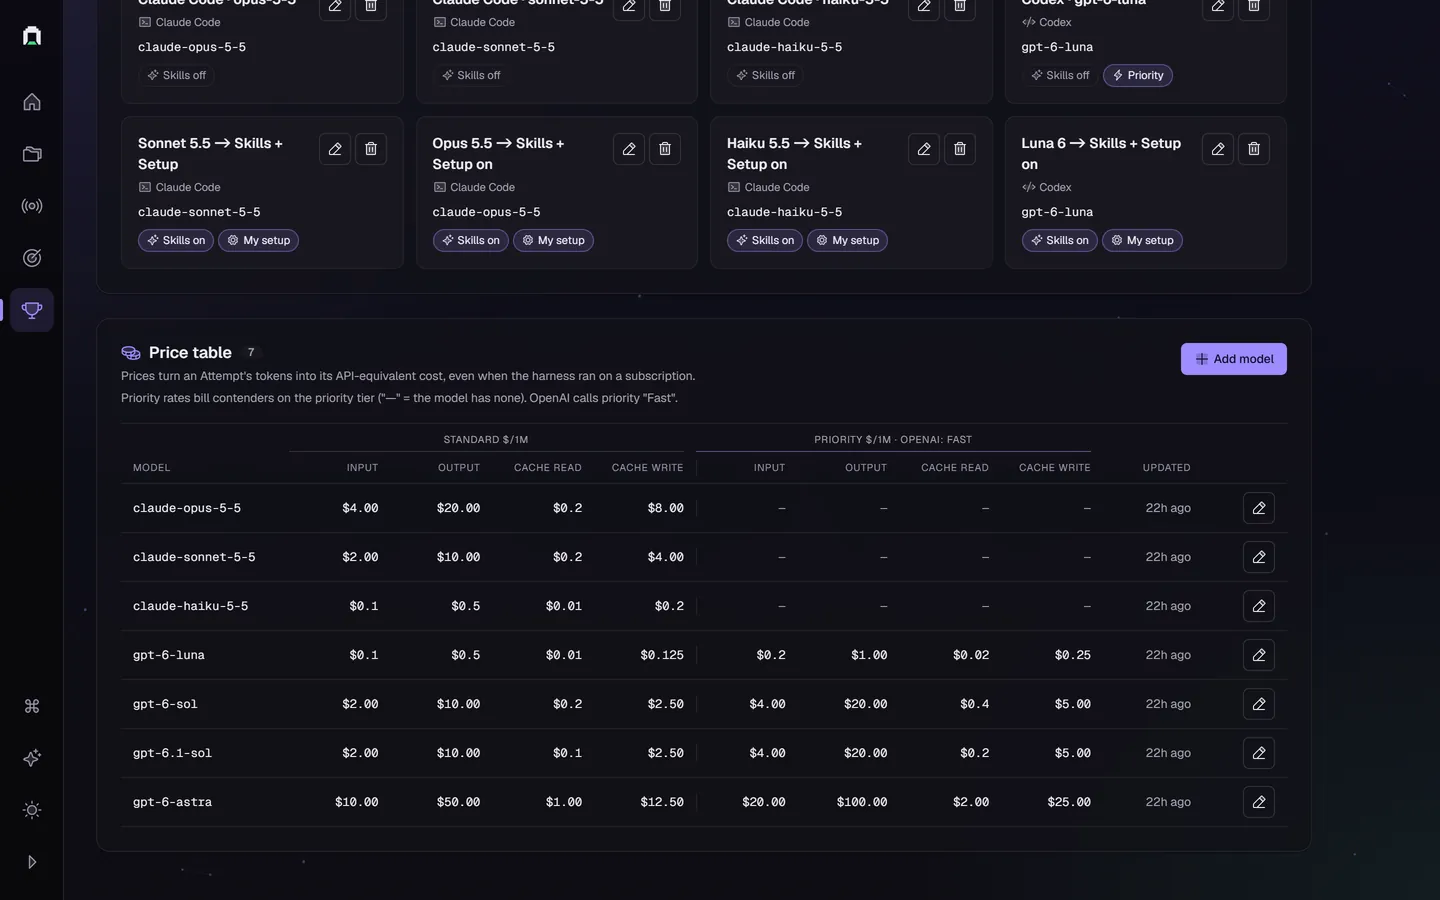1440x900 pixels.
Task: Select gpt-6-luna in the price table
Action: pos(169,655)
